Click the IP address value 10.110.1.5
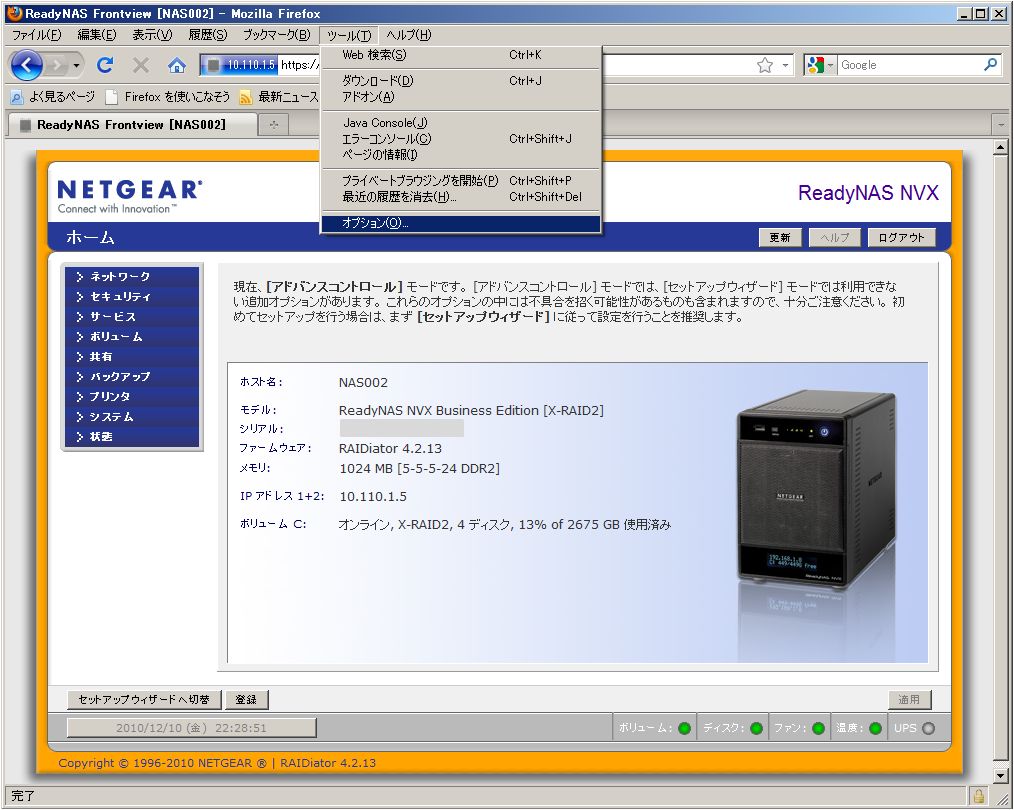The width and height of the screenshot is (1014, 810). point(373,496)
